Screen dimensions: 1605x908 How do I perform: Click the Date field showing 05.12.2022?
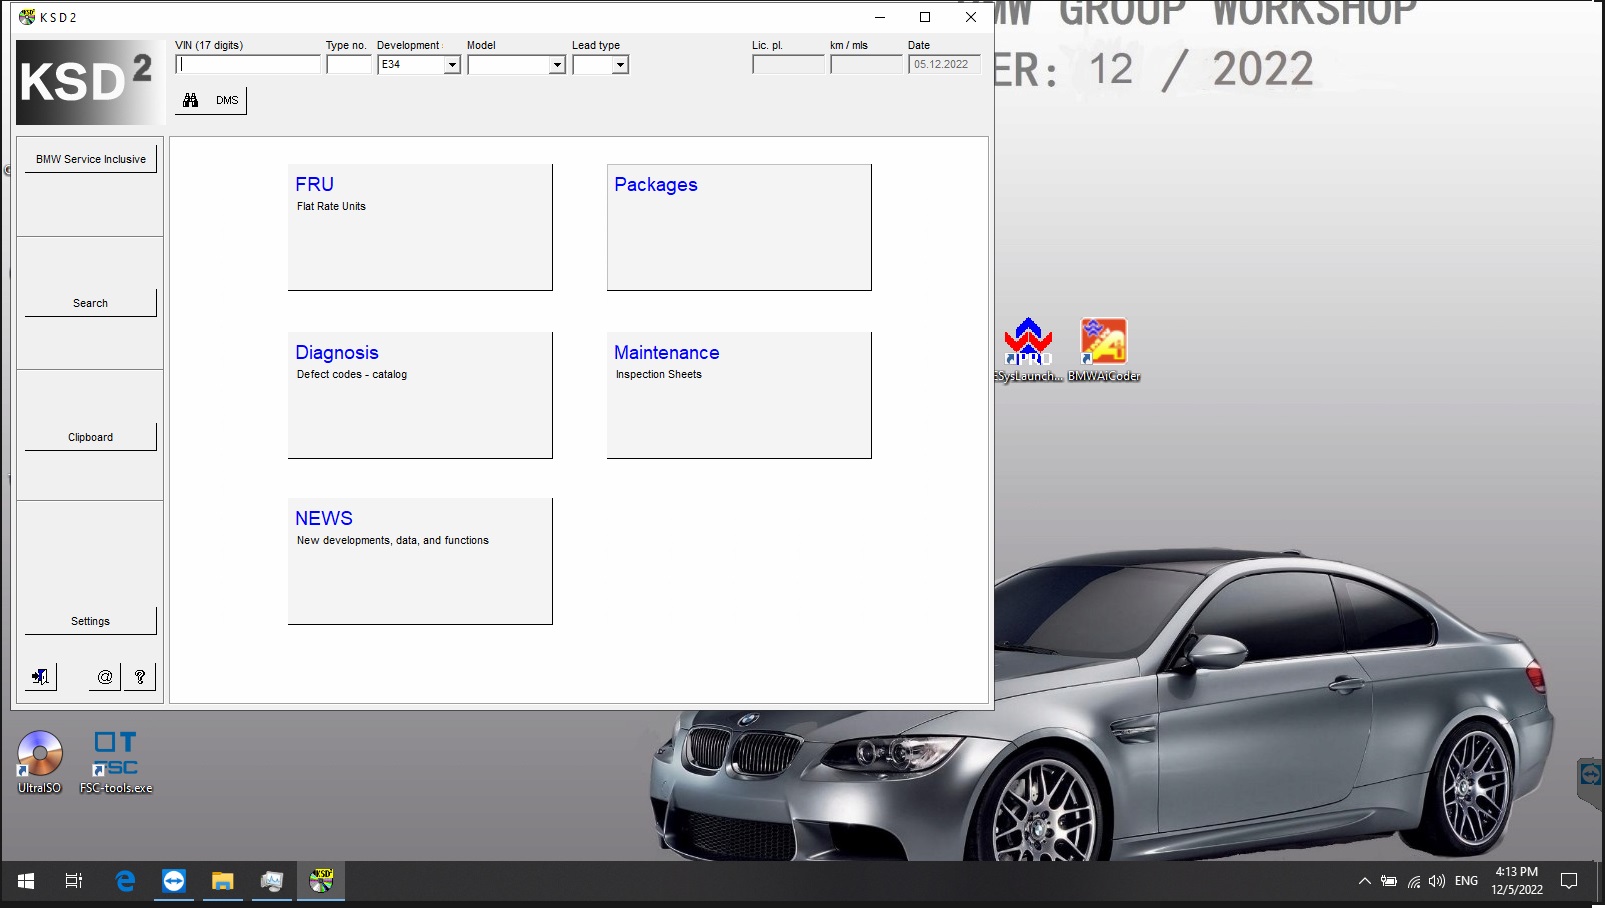coord(944,64)
